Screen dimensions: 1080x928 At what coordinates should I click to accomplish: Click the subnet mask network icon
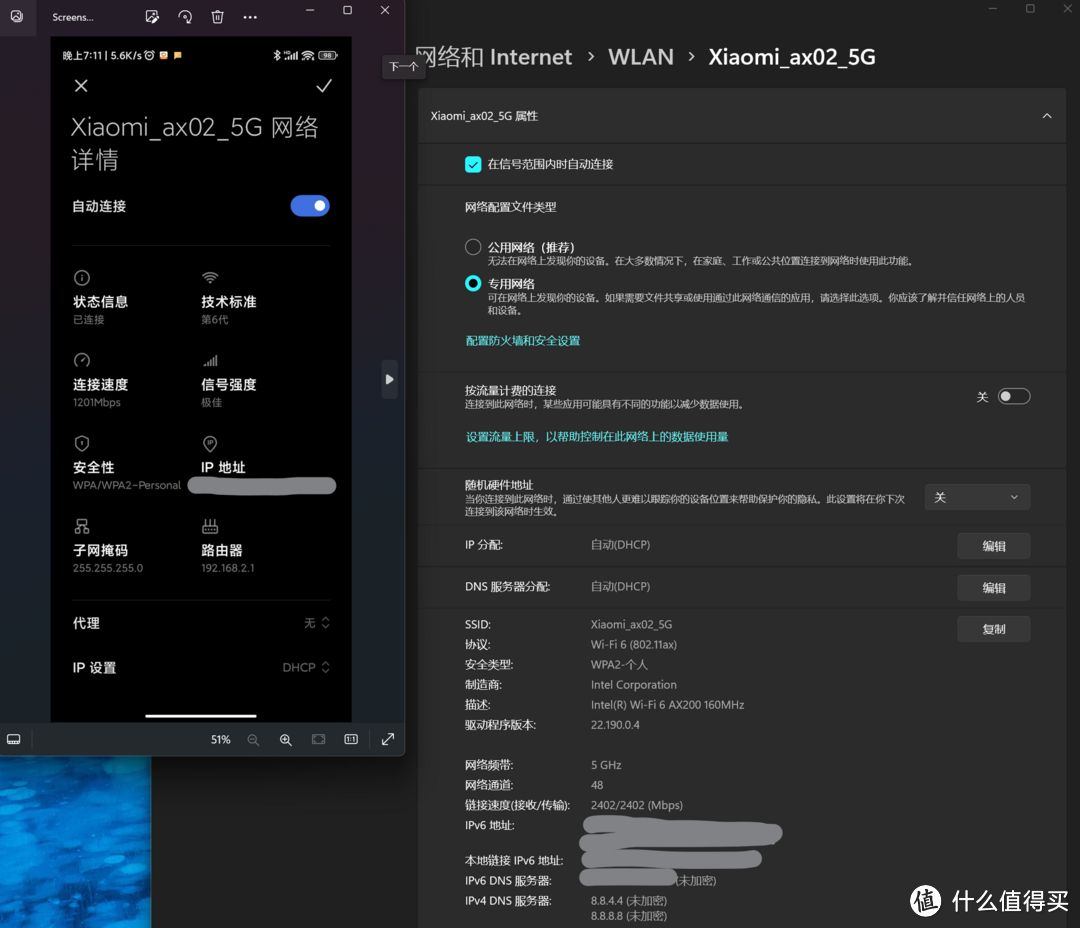click(x=82, y=526)
